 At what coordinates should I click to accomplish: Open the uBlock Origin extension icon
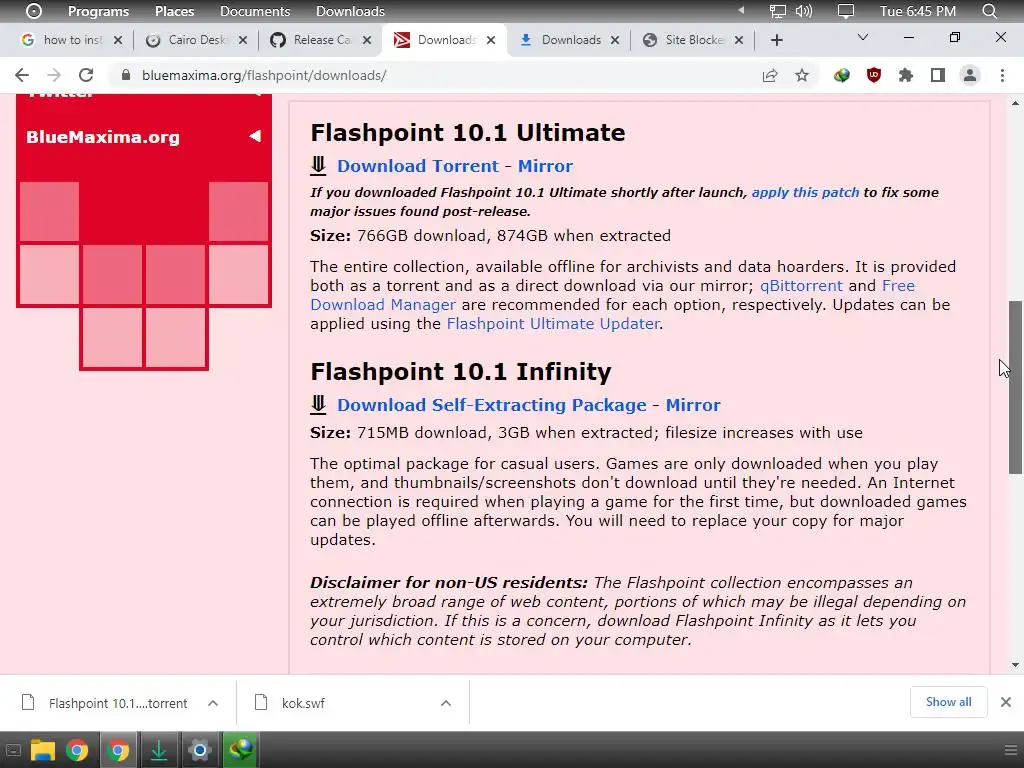(874, 75)
